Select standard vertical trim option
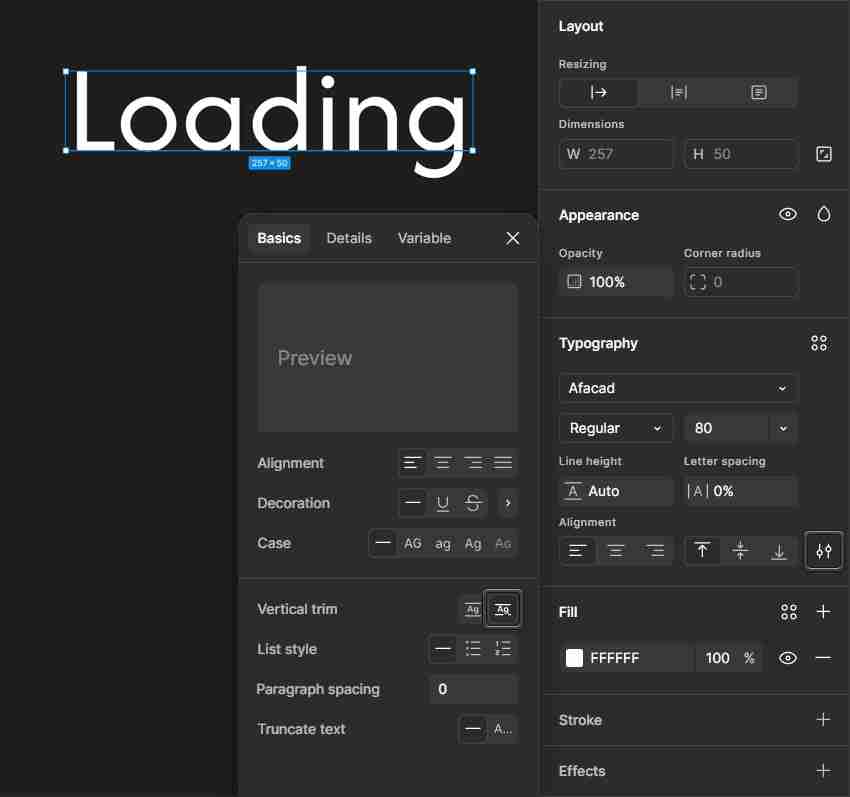Viewport: 850px width, 797px height. [473, 609]
